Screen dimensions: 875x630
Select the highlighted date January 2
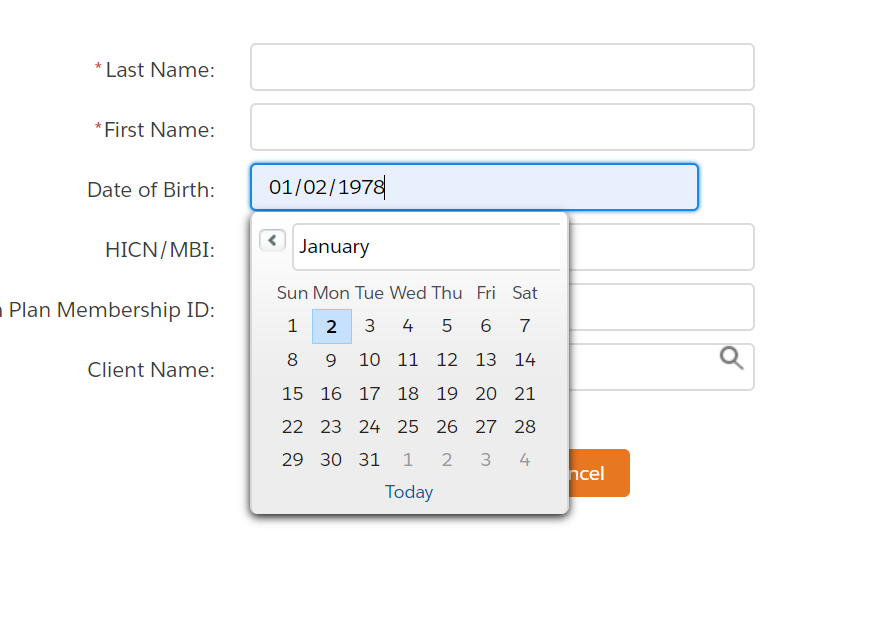331,326
